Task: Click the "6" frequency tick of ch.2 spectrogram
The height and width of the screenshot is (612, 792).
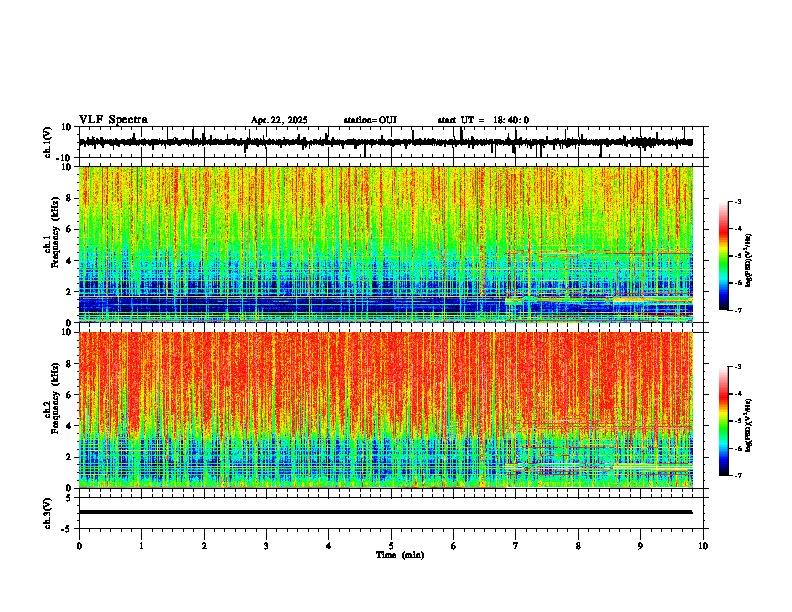Action: 70,394
